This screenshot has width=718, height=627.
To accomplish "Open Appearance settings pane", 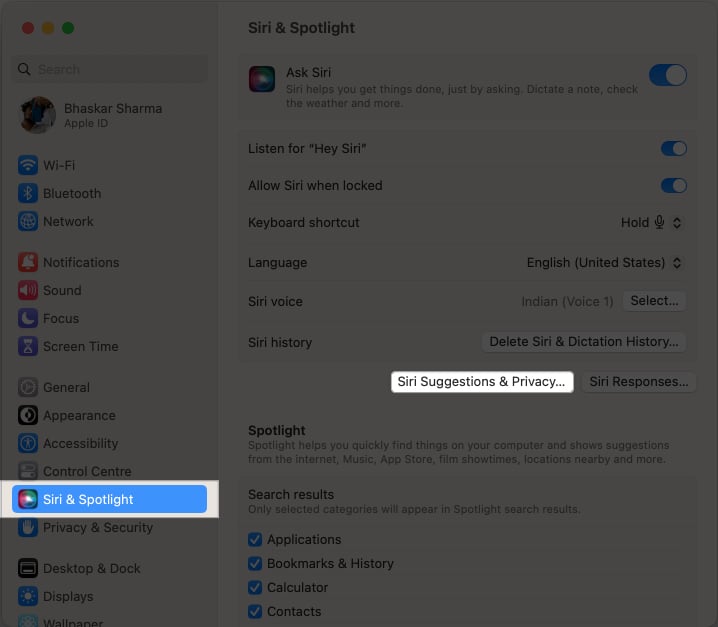I will point(109,415).
